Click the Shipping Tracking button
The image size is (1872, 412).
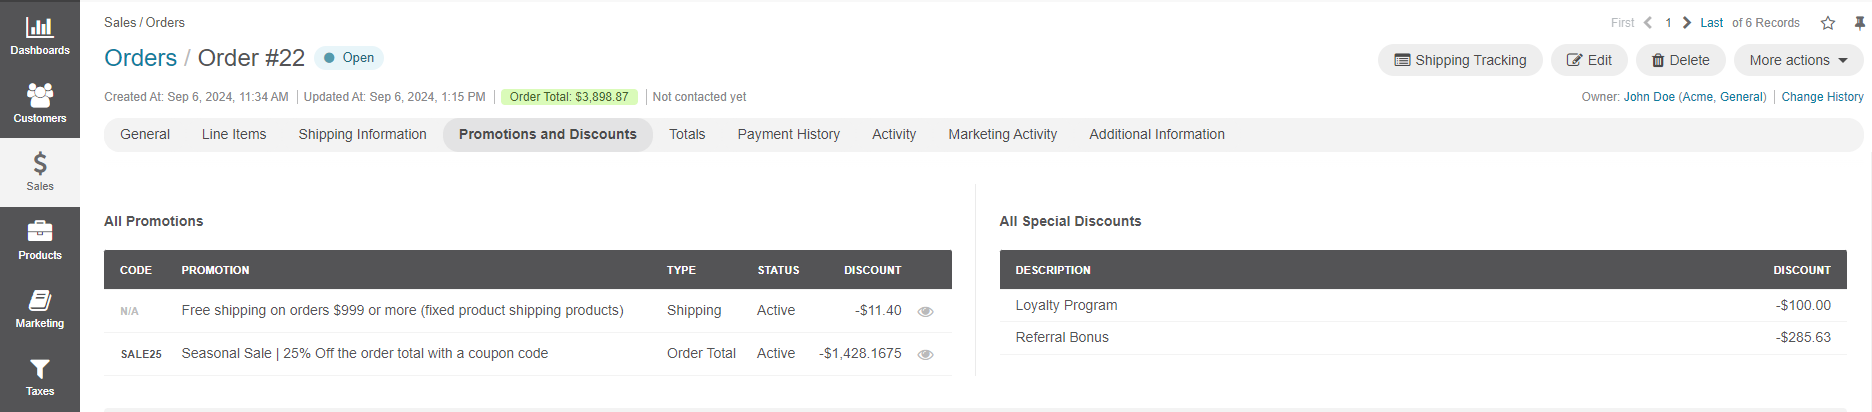pyautogui.click(x=1460, y=60)
